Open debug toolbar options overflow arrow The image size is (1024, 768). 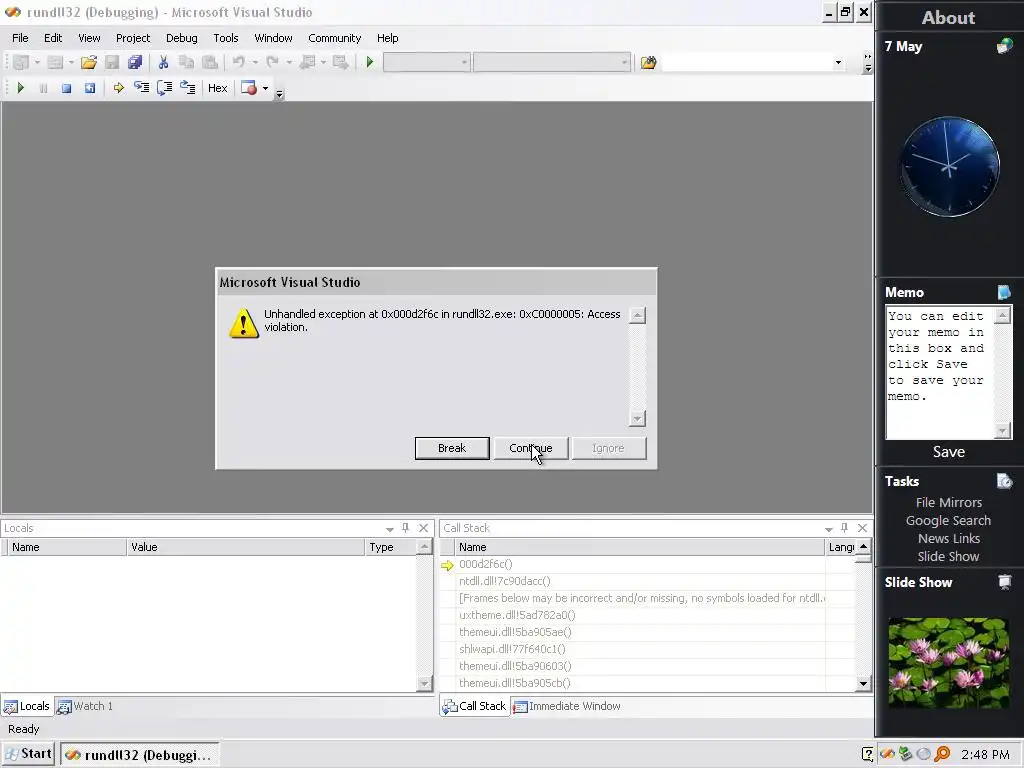click(x=280, y=94)
